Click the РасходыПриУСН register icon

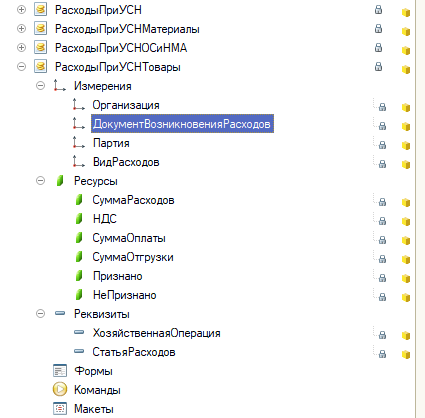(41, 10)
